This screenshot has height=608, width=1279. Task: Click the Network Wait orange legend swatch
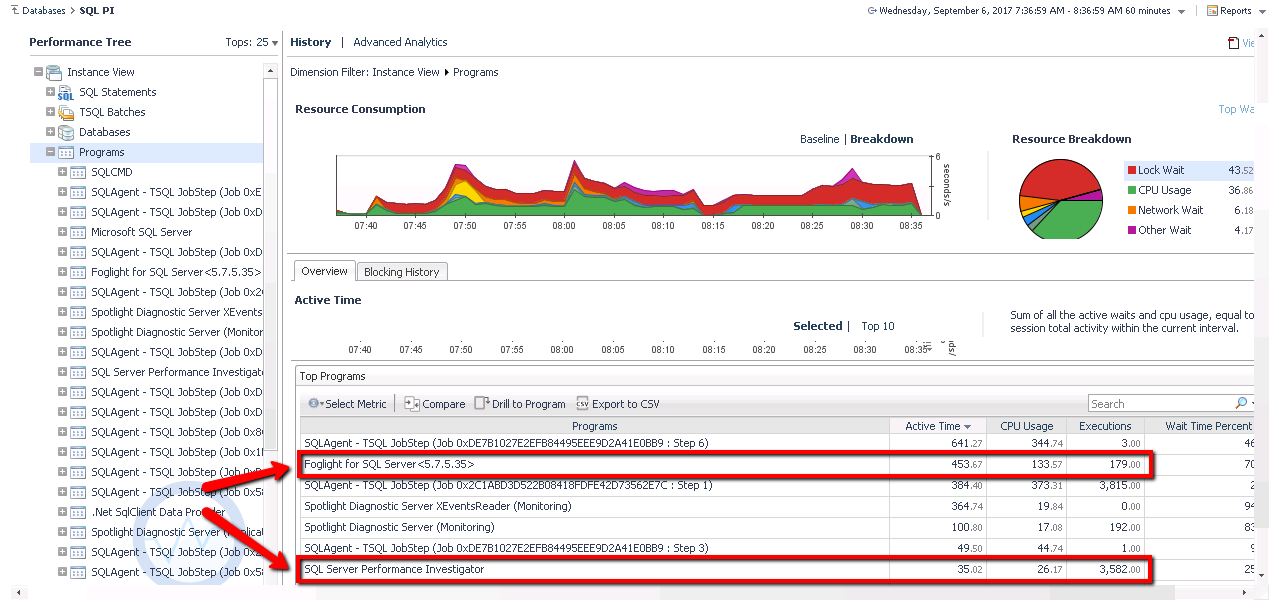(x=1132, y=210)
